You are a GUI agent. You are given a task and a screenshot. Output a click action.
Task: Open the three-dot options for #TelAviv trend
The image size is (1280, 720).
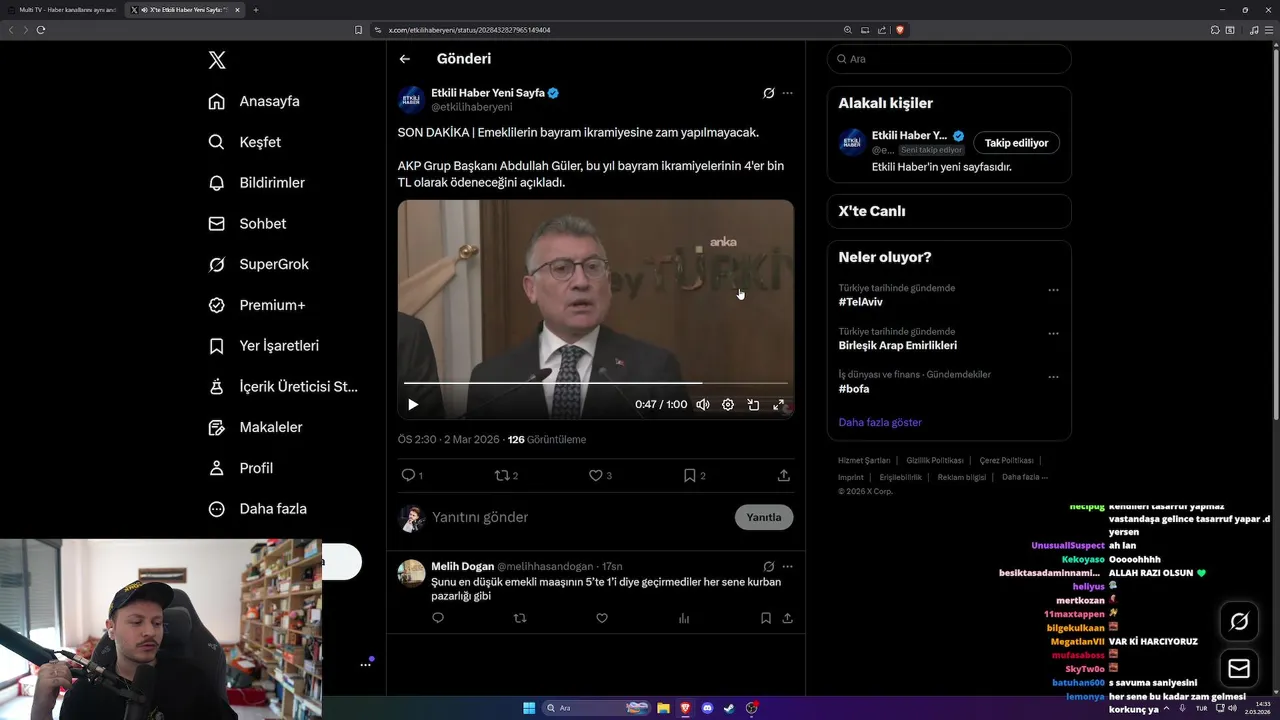(1053, 290)
